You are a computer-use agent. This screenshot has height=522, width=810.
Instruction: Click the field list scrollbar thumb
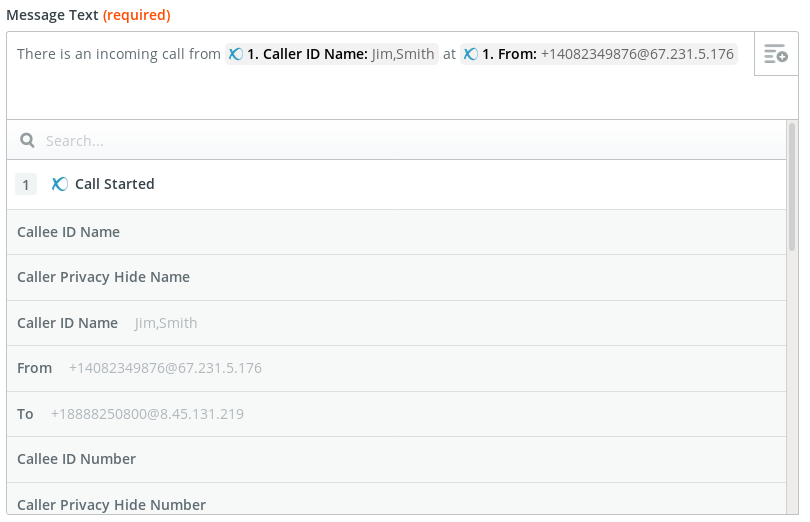(792, 187)
